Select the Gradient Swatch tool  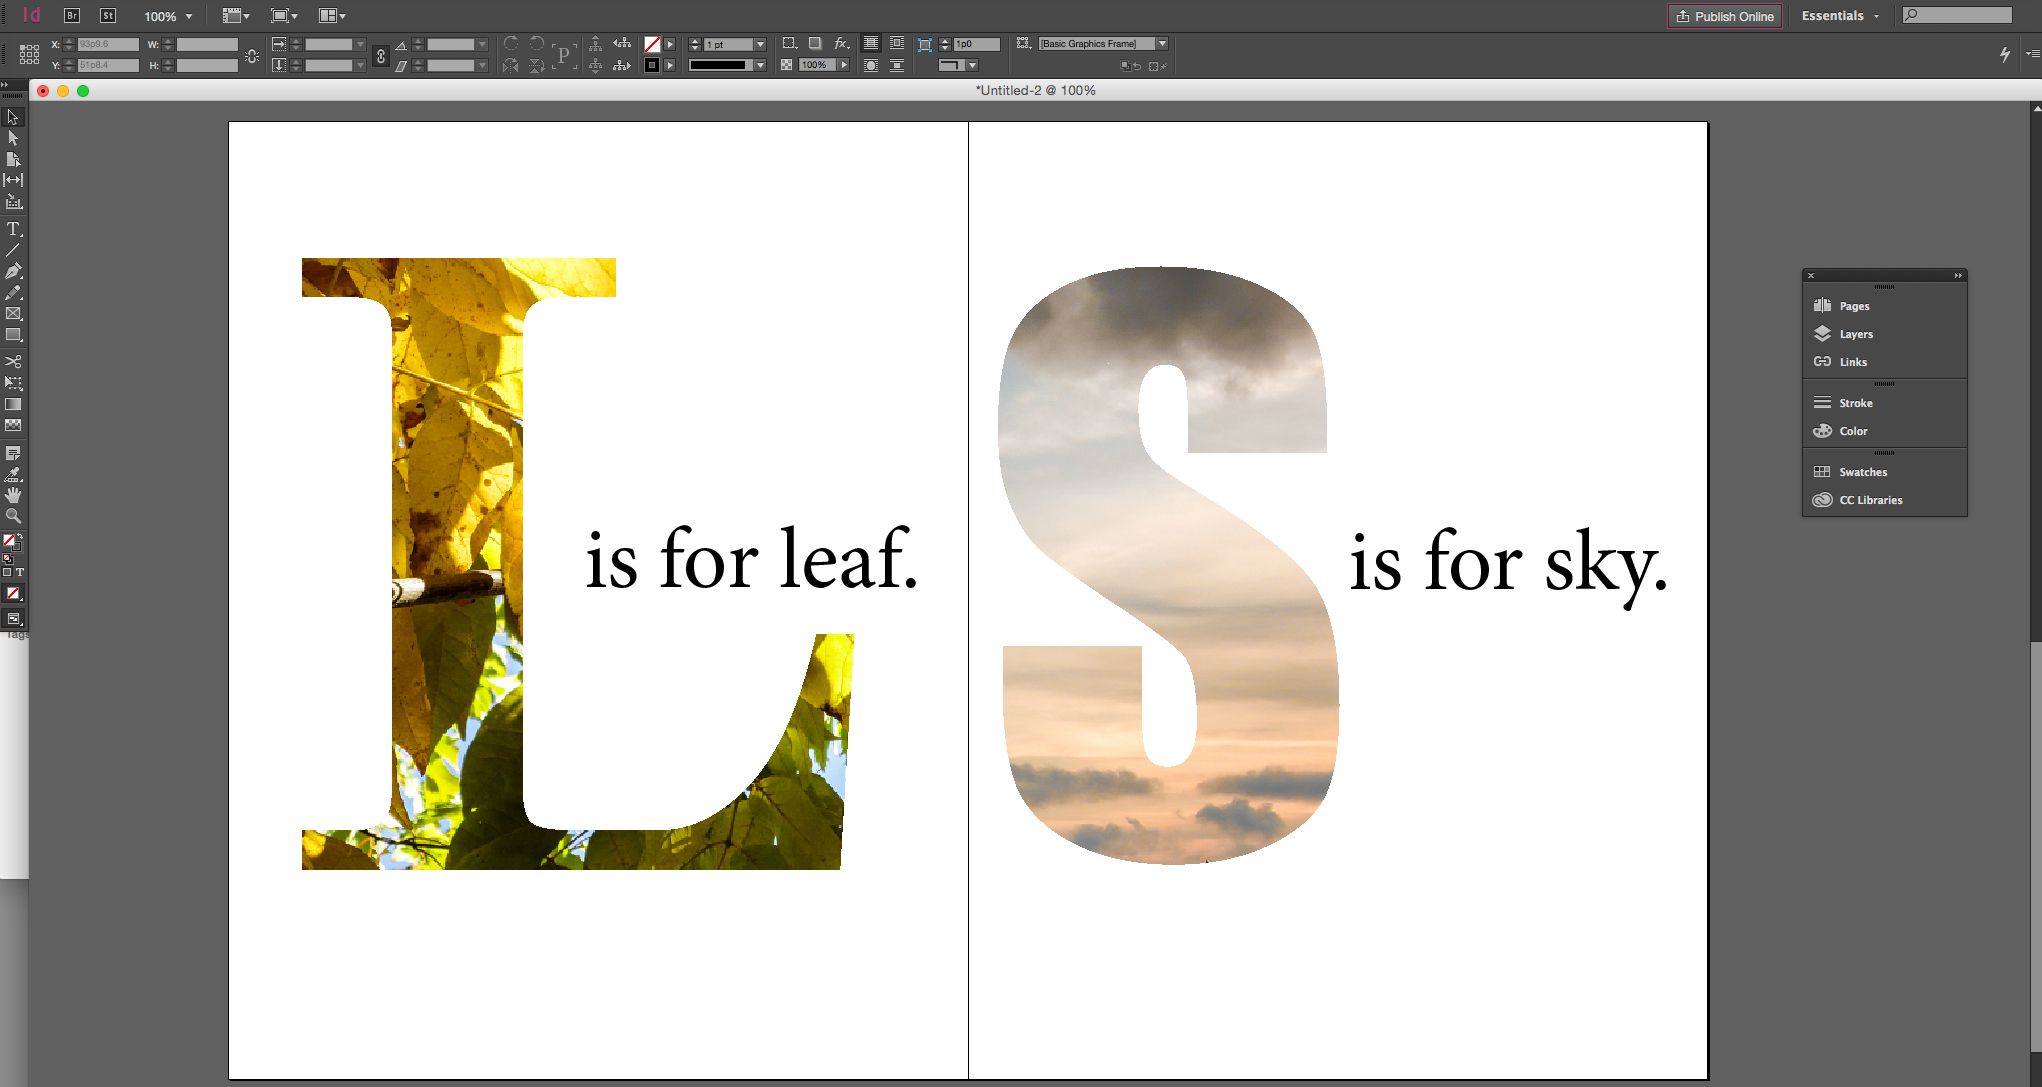tap(13, 404)
